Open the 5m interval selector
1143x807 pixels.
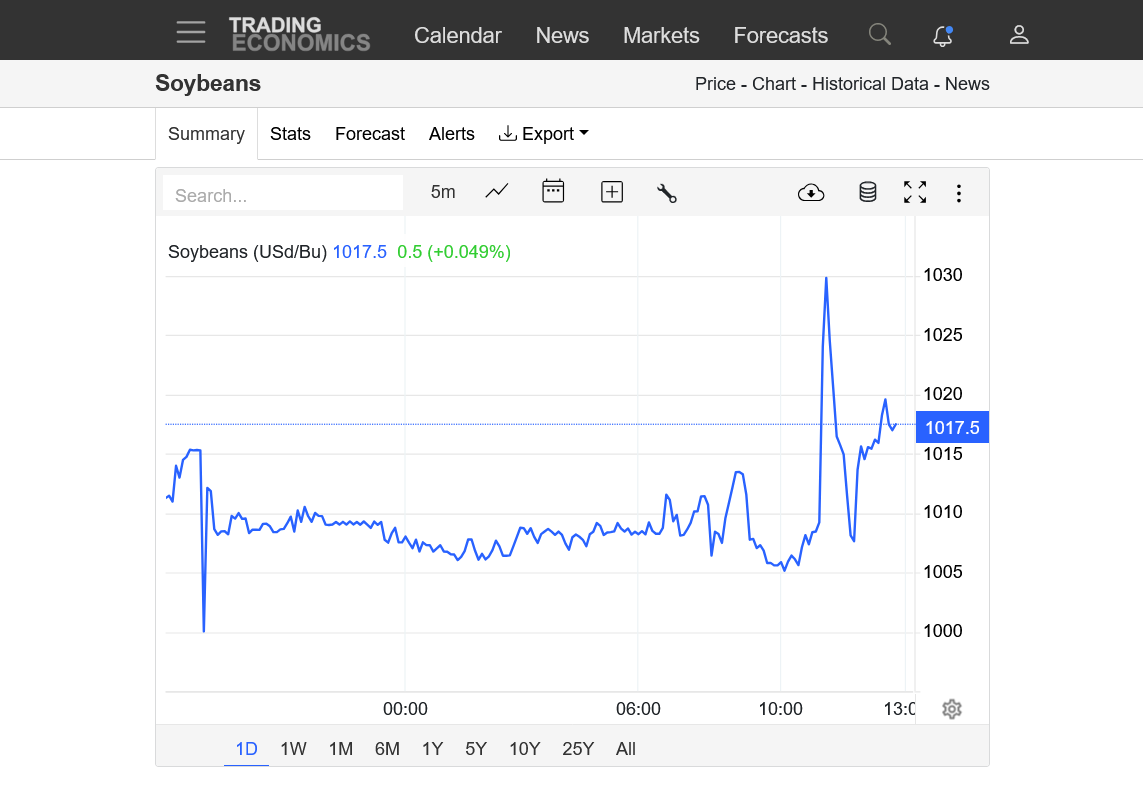[443, 192]
